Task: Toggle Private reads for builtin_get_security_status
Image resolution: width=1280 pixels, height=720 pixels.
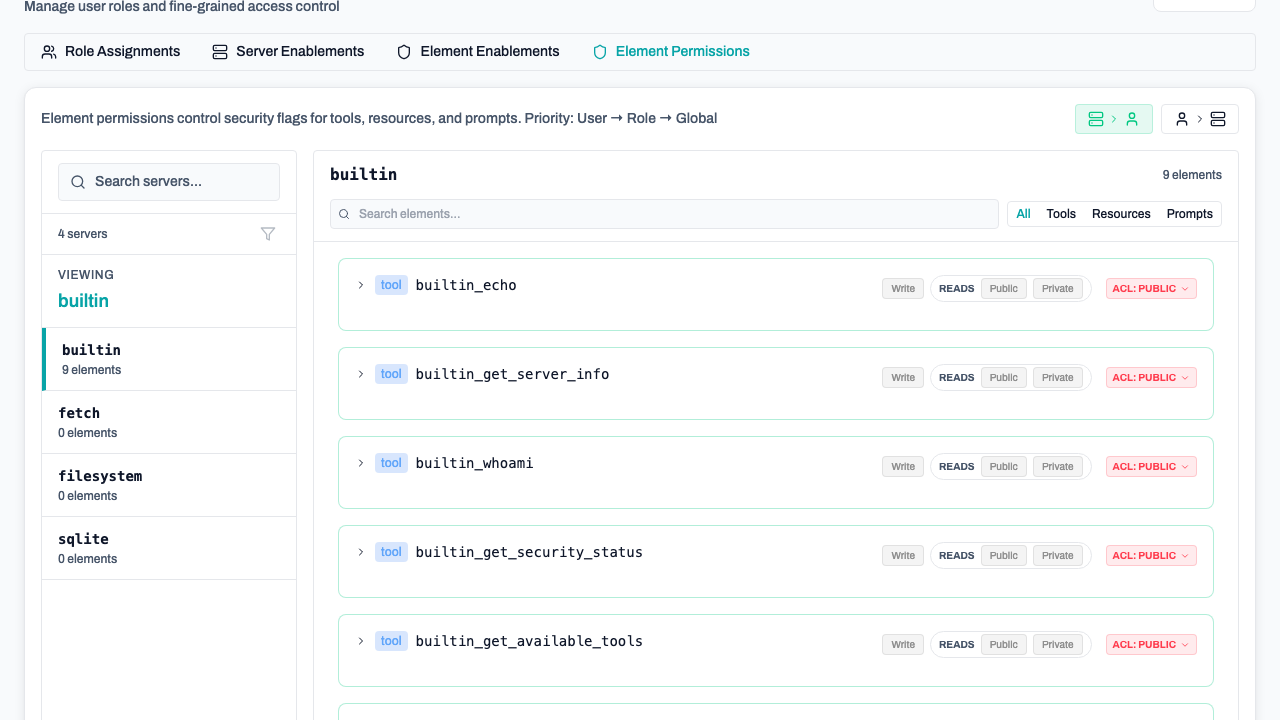Action: [x=1057, y=555]
